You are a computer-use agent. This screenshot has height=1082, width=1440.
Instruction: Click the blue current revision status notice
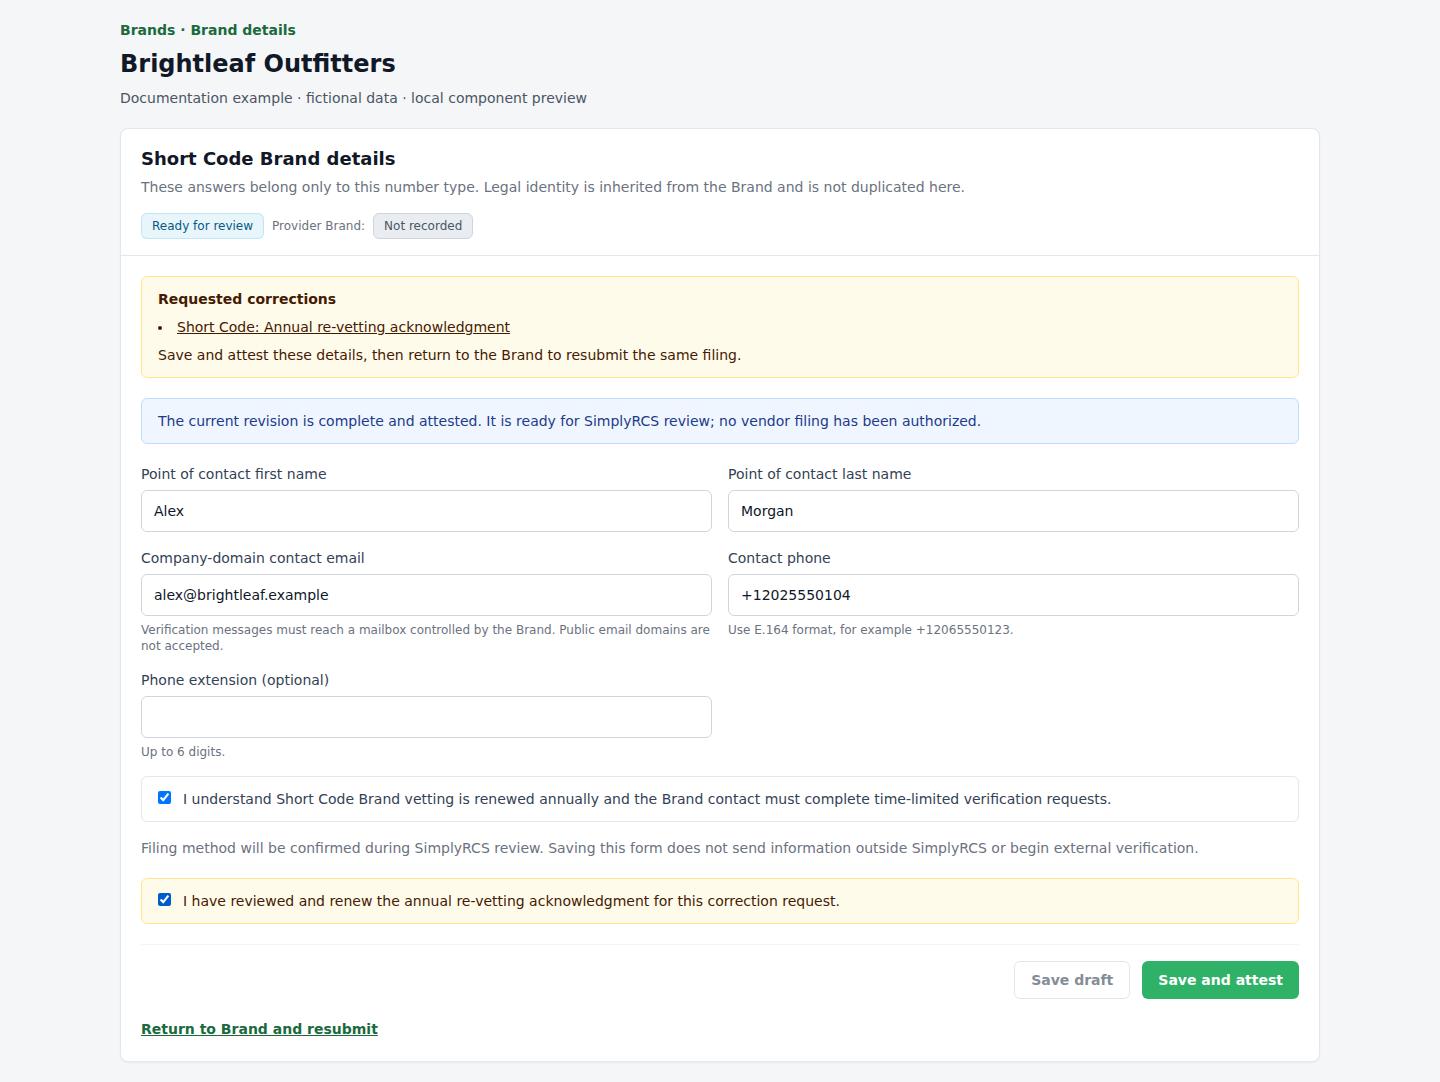click(720, 421)
